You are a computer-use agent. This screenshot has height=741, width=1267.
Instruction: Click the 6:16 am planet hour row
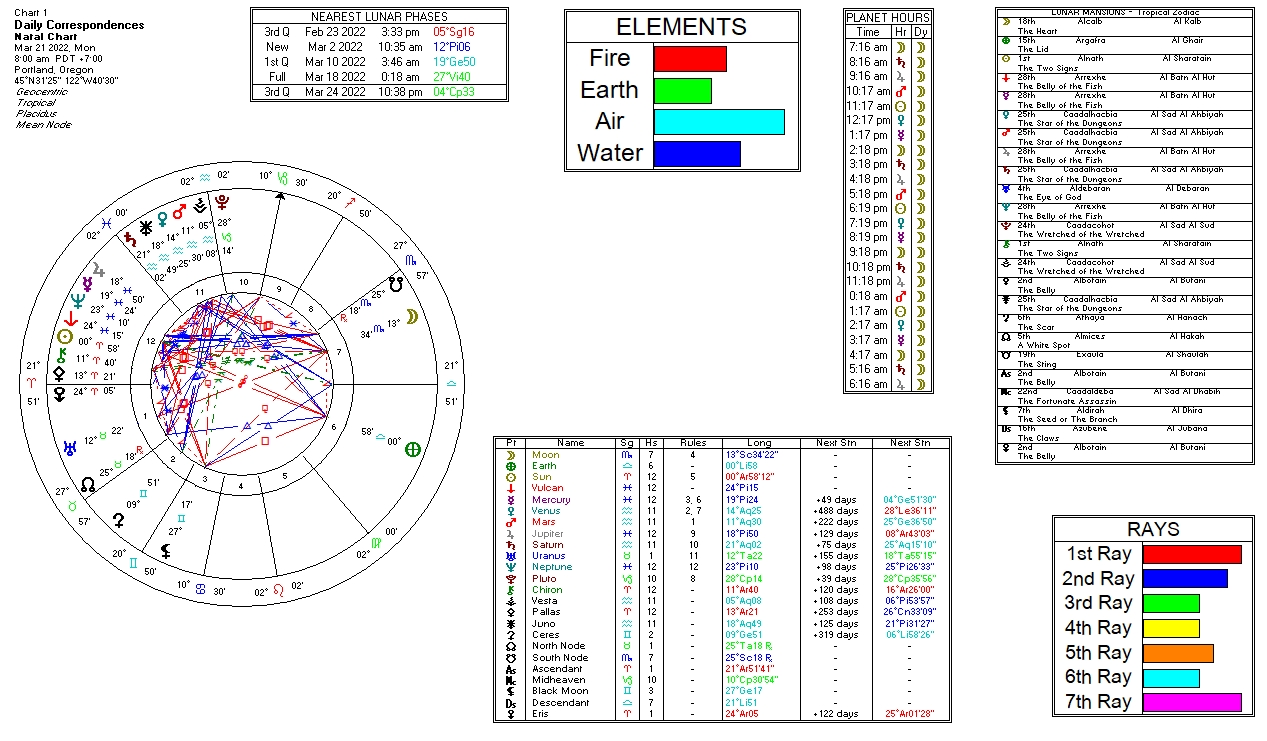tap(888, 384)
